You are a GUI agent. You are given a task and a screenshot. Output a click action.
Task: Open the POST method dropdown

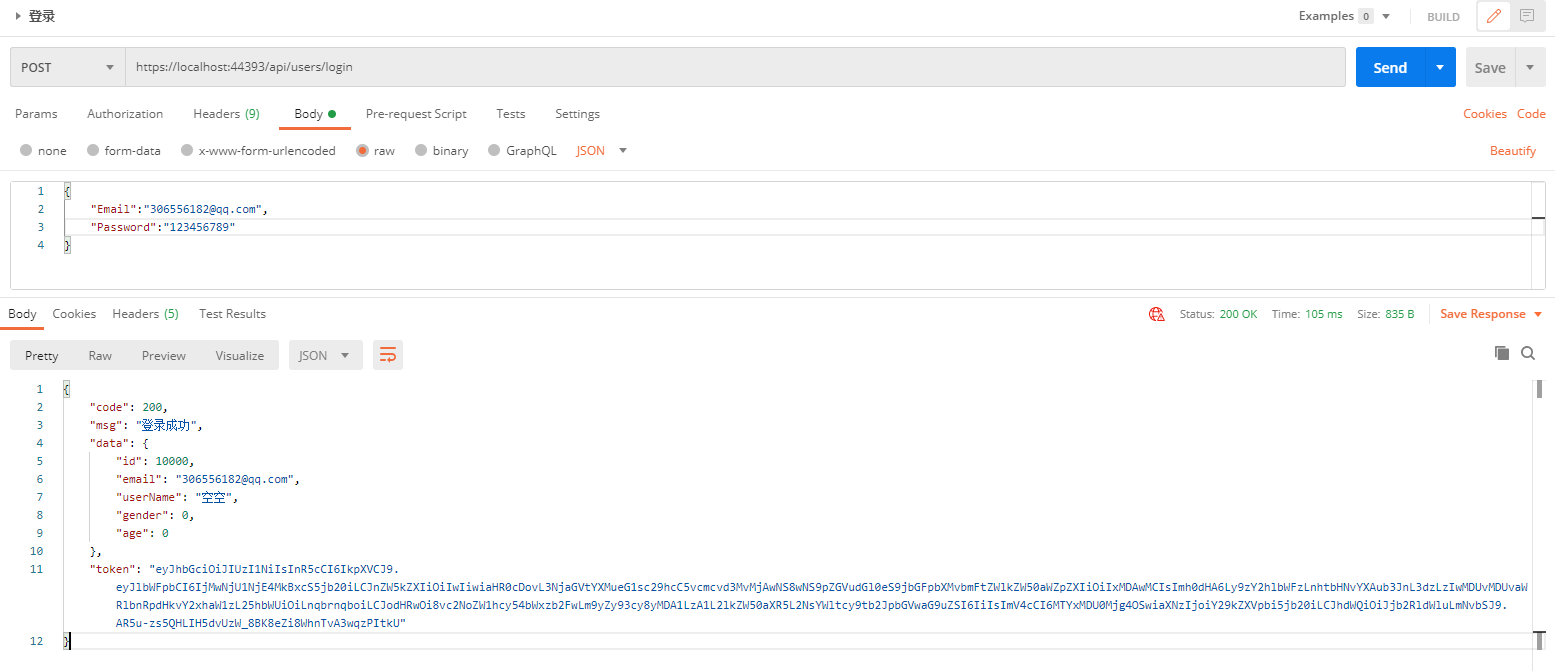[68, 68]
